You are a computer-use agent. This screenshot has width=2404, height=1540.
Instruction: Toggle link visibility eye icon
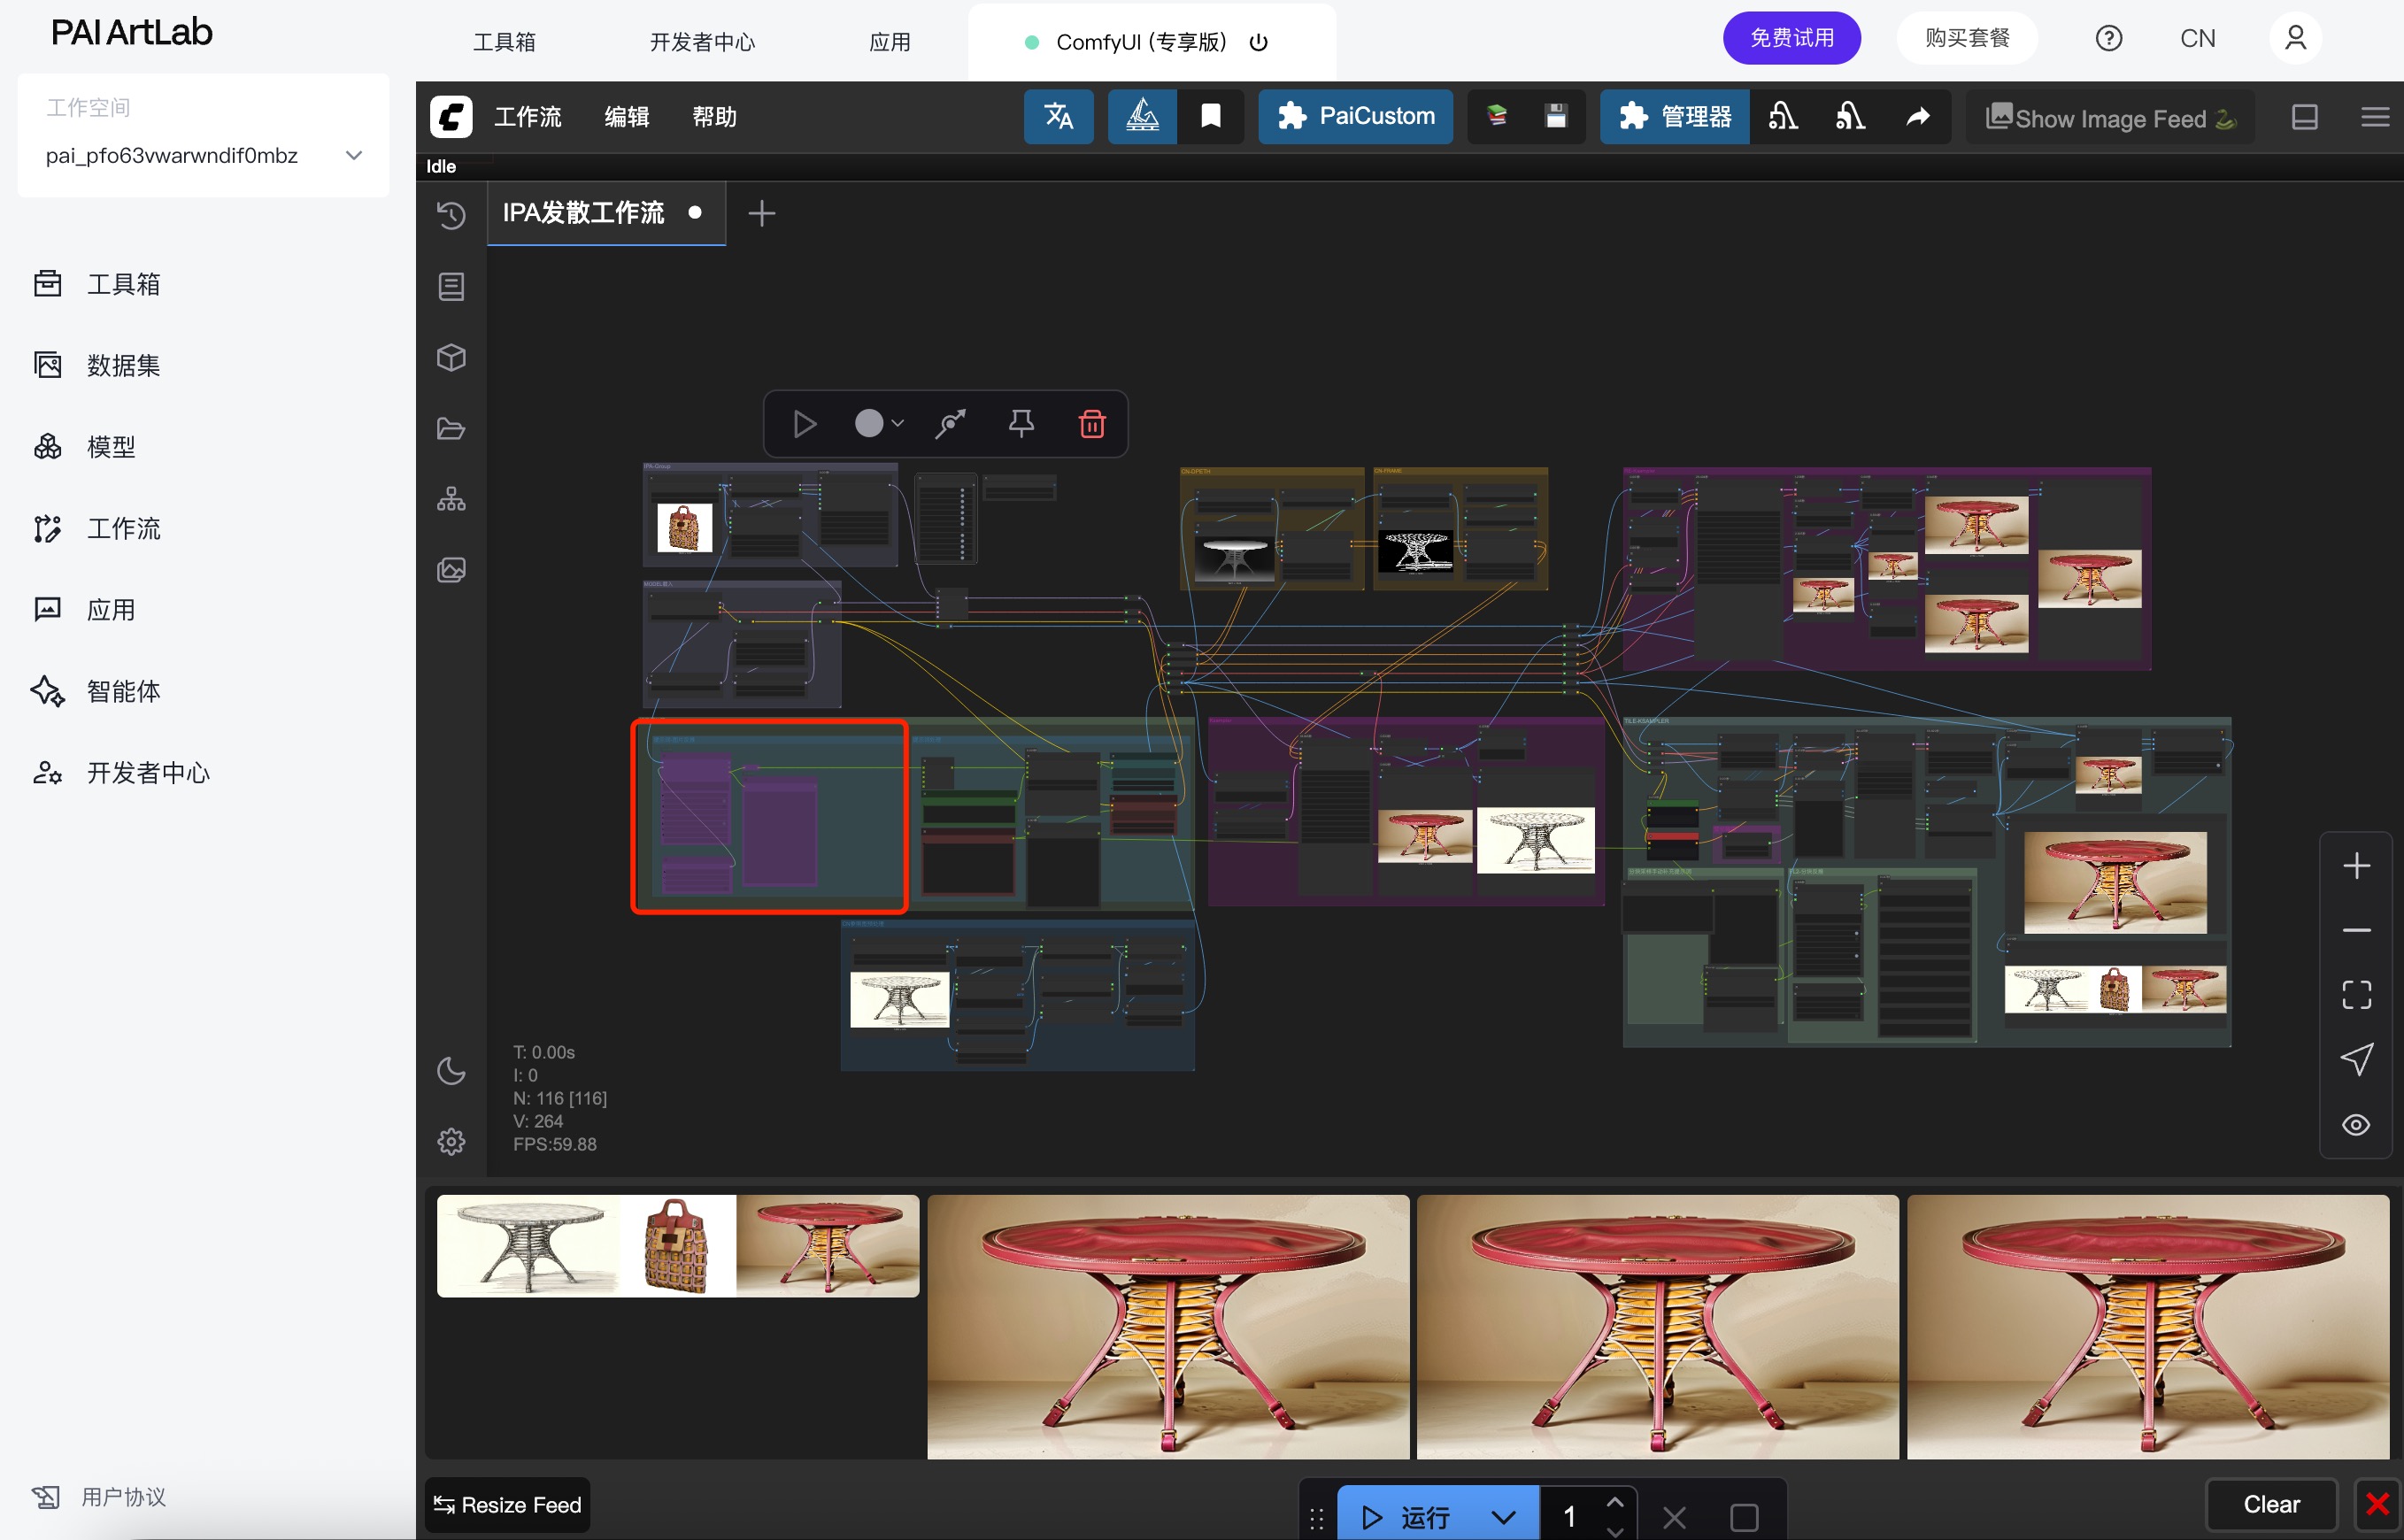pyautogui.click(x=2356, y=1125)
